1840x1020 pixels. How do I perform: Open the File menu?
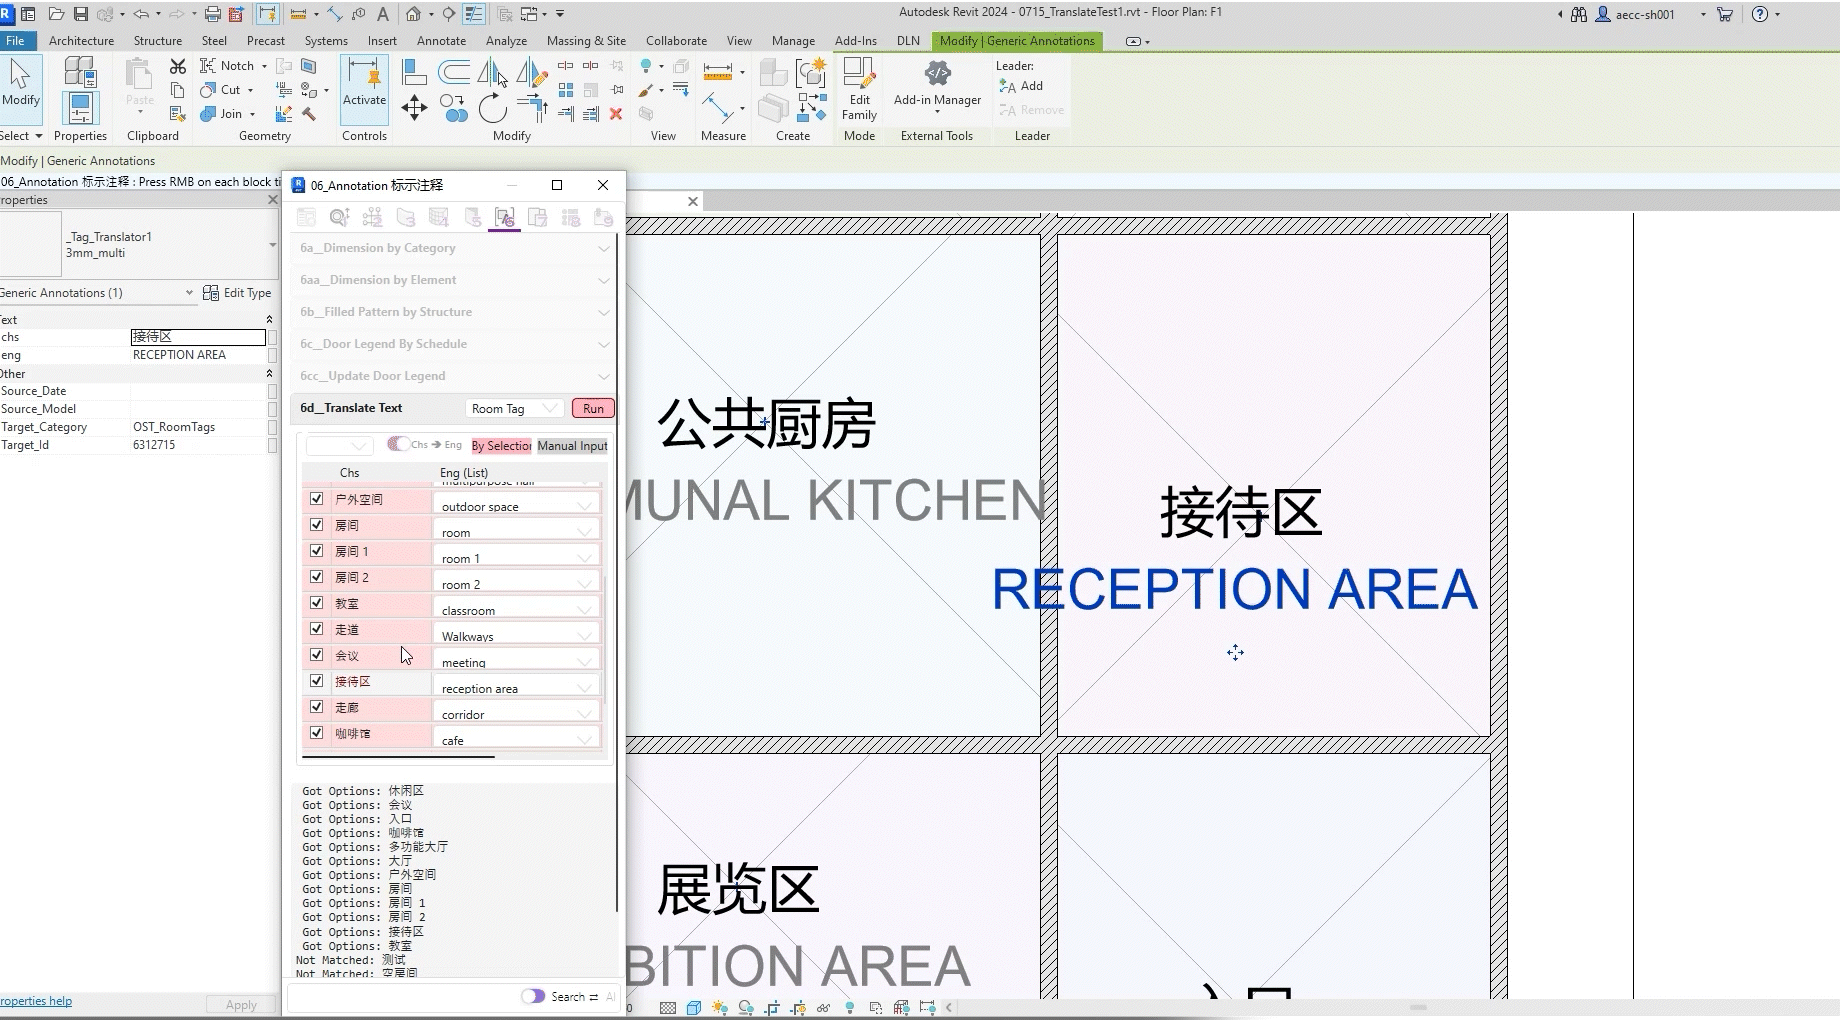tap(16, 41)
